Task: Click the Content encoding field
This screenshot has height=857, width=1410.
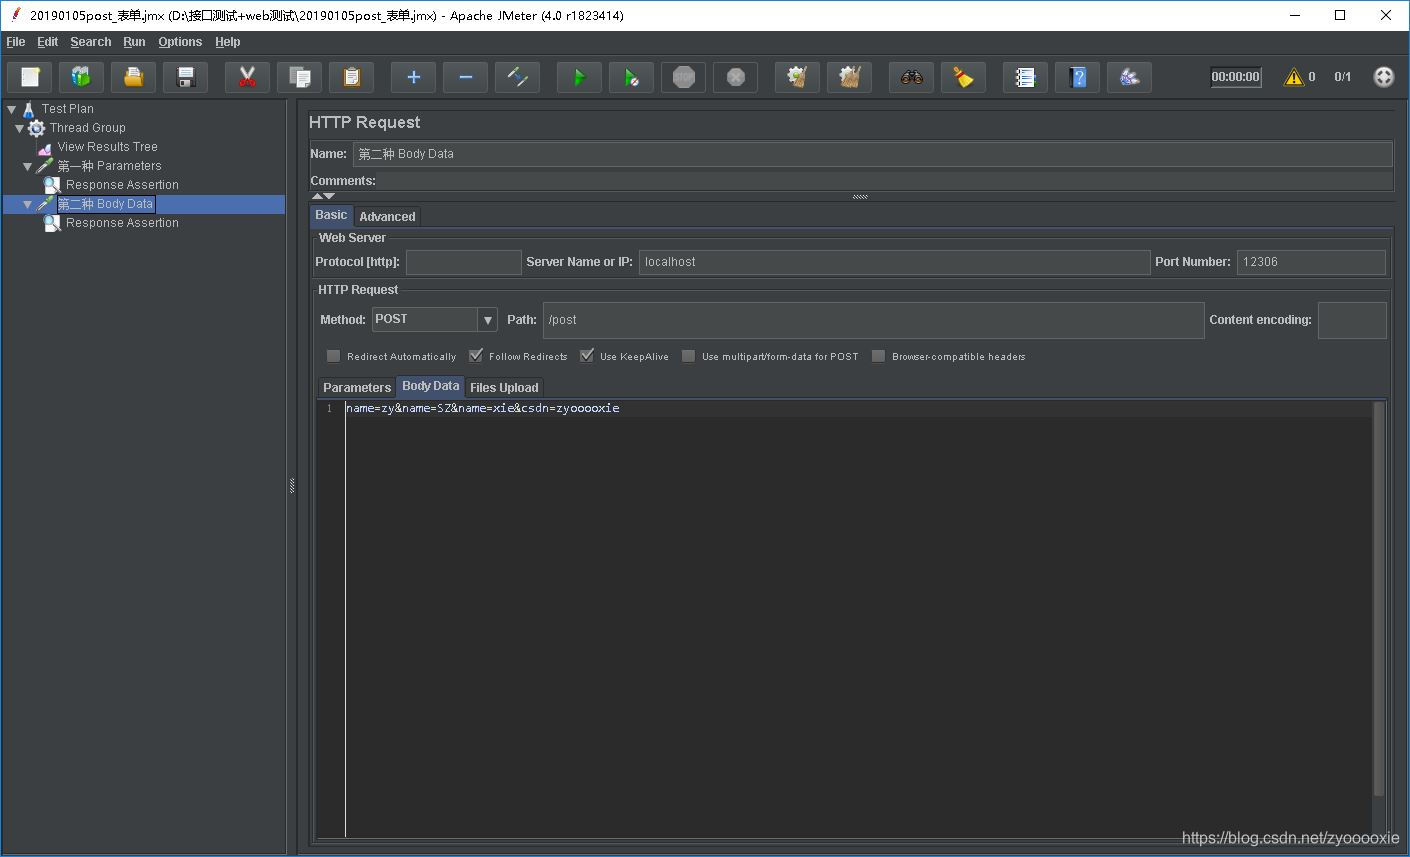Action: tap(1352, 320)
